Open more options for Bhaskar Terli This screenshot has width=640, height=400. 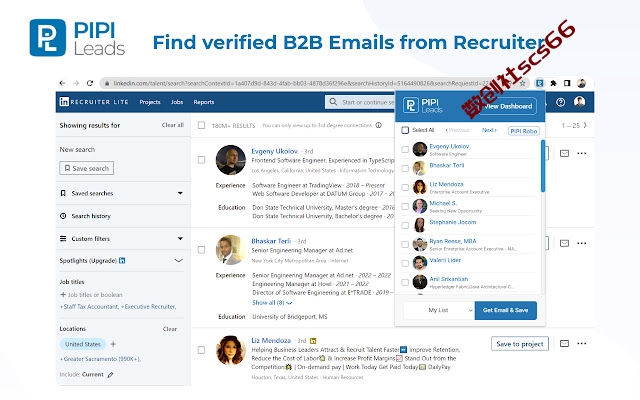(x=582, y=243)
